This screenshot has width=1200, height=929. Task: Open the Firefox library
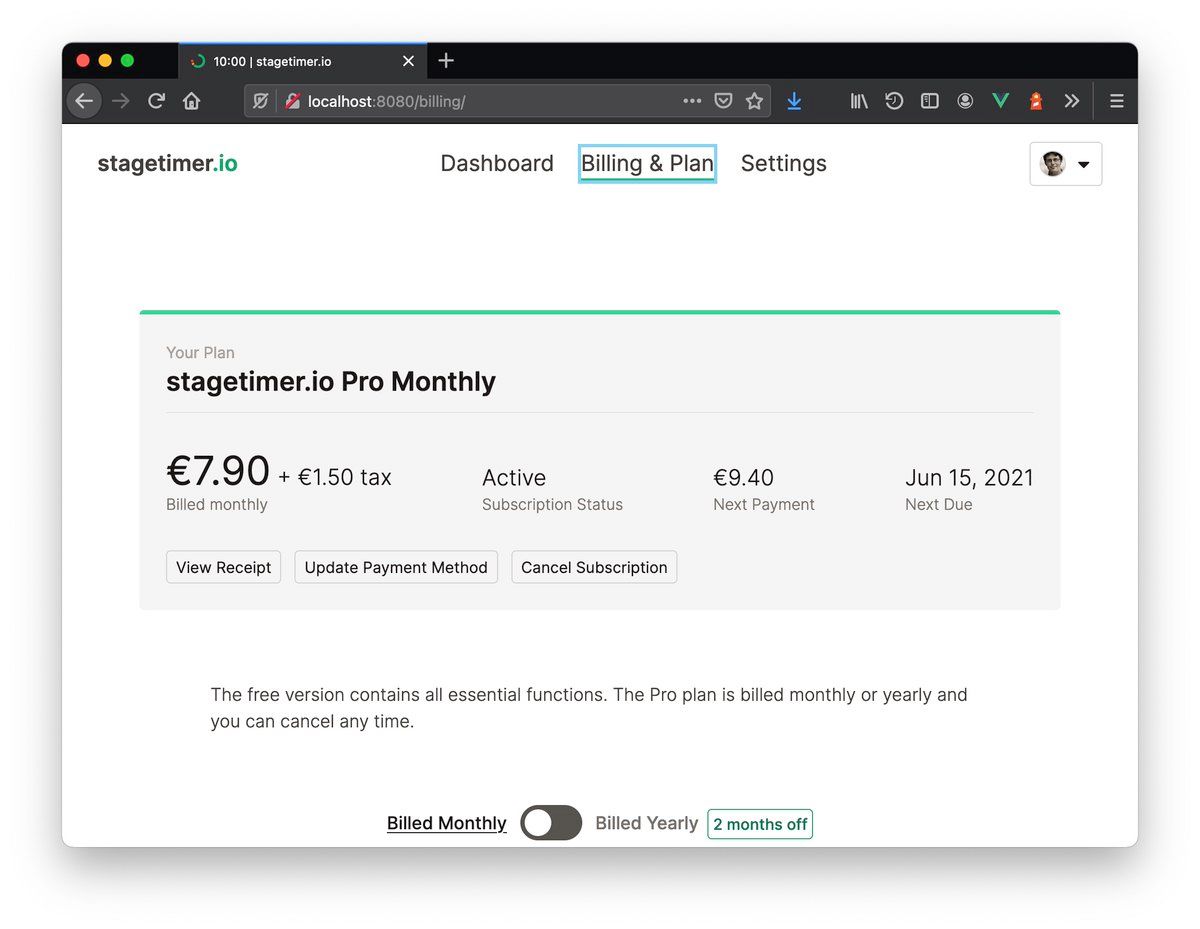[x=859, y=101]
